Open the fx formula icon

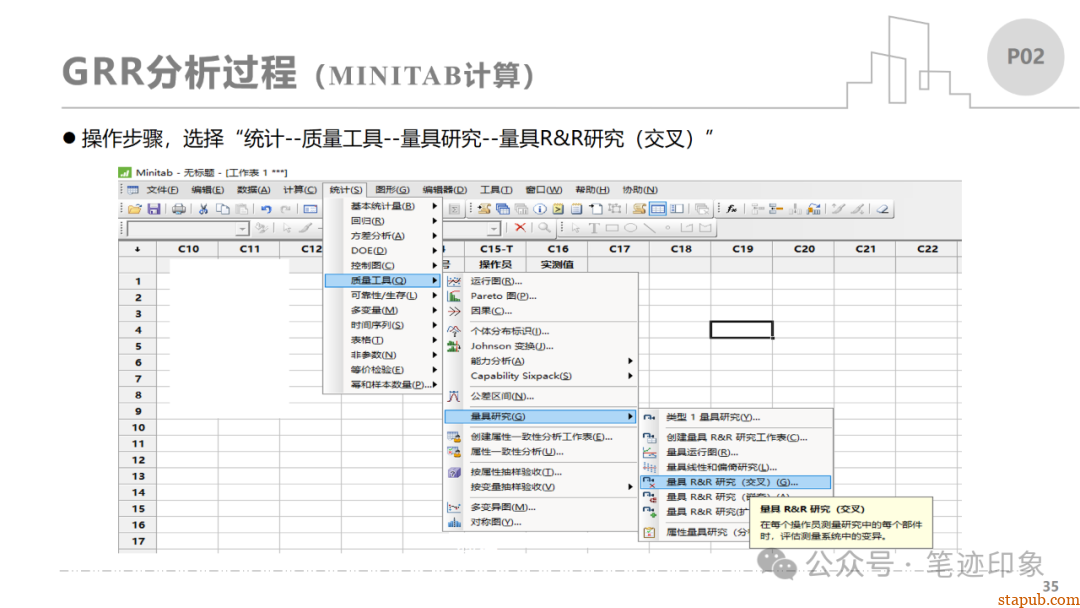731,209
